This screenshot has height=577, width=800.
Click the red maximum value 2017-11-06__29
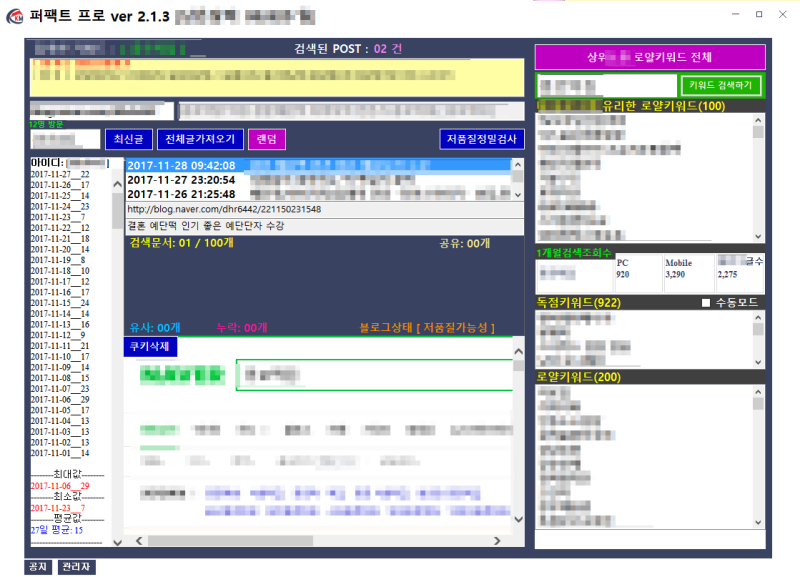60,486
